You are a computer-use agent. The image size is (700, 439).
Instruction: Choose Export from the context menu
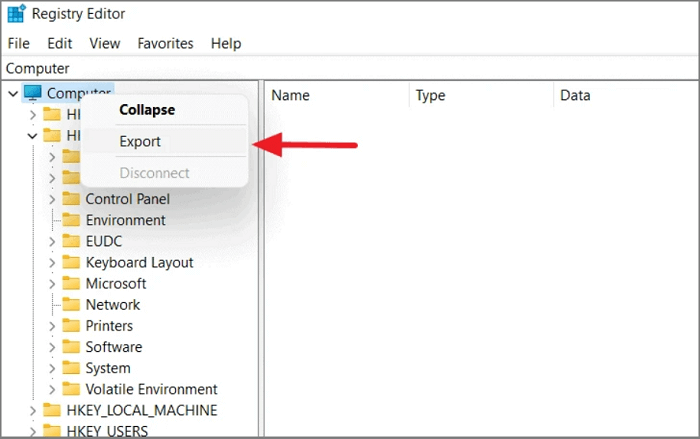coord(140,142)
